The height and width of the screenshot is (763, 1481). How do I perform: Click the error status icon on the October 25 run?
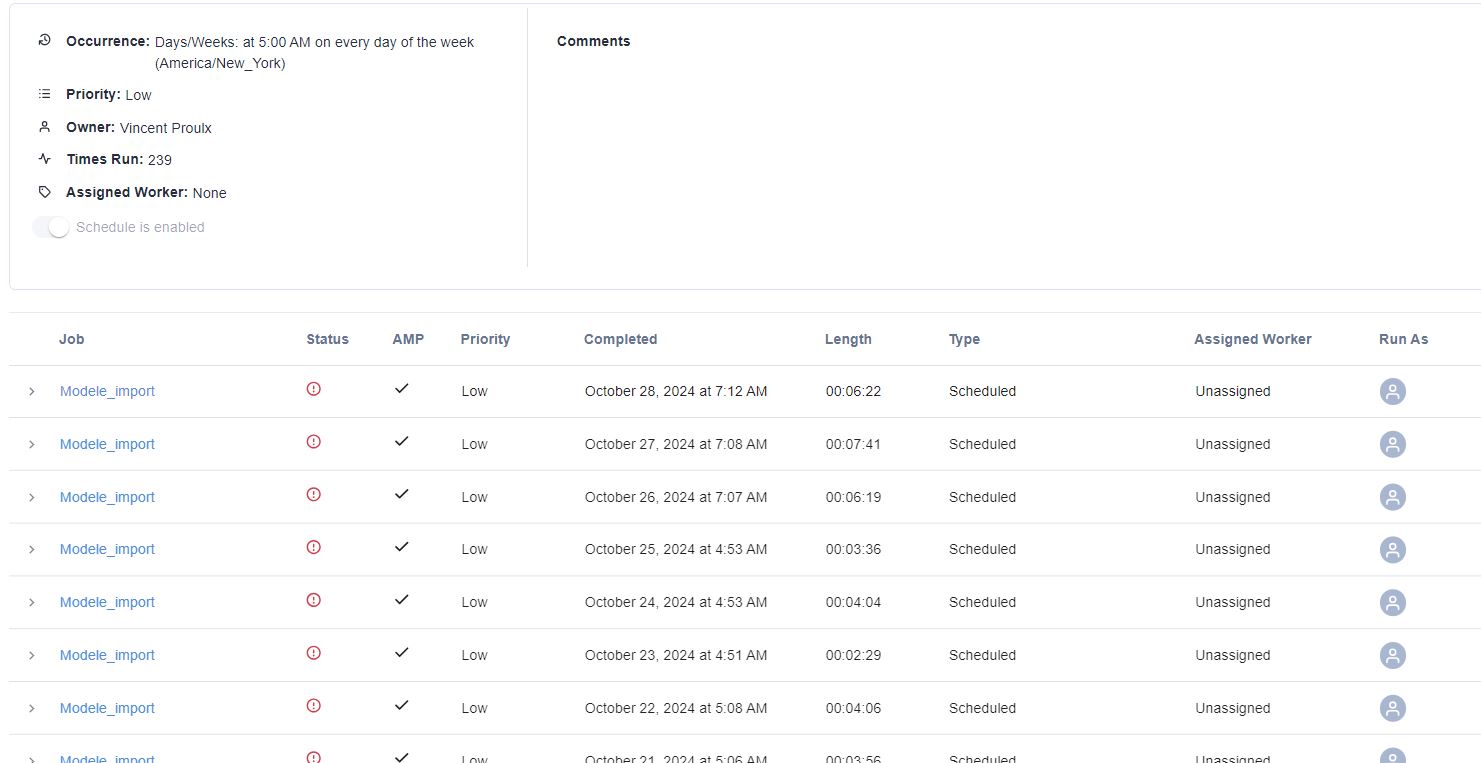313,547
